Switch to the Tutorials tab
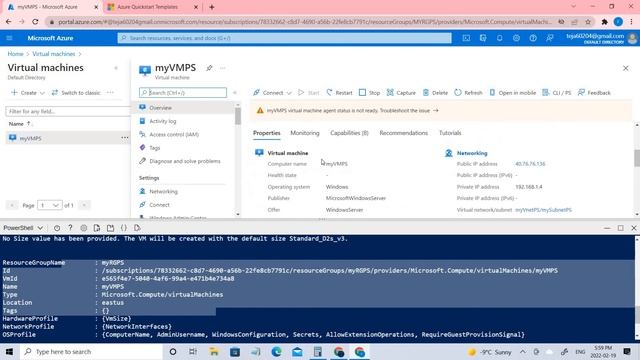640x360 pixels. (450, 133)
